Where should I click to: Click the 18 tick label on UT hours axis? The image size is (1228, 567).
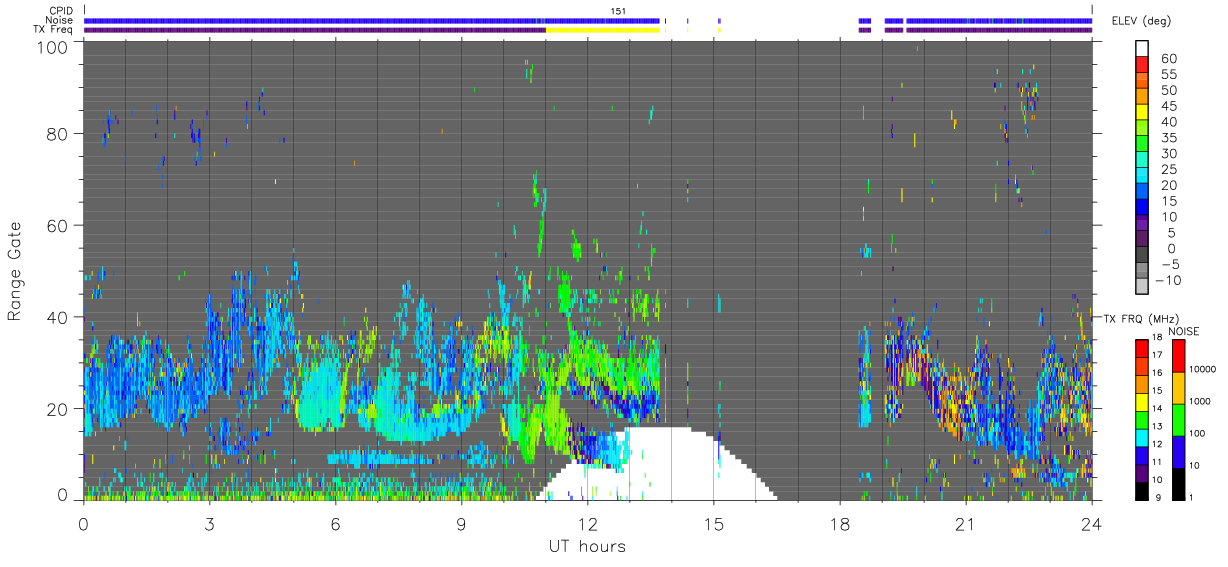(839, 523)
